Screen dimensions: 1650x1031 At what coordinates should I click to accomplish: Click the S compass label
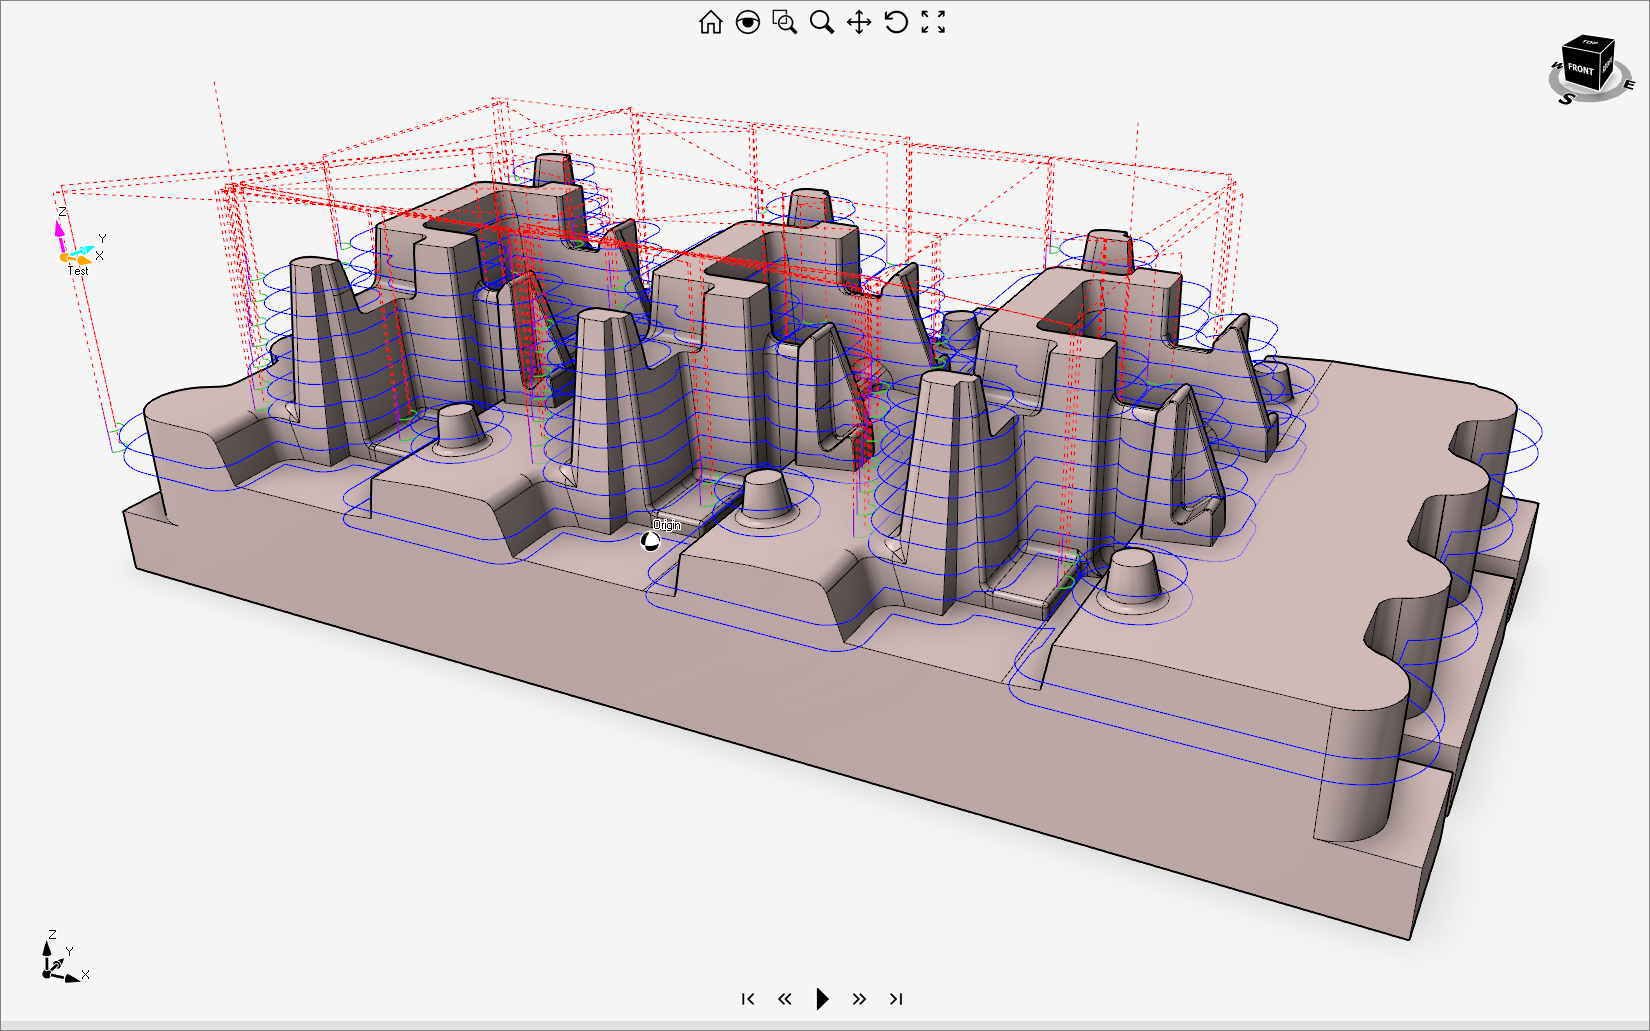tap(1566, 98)
